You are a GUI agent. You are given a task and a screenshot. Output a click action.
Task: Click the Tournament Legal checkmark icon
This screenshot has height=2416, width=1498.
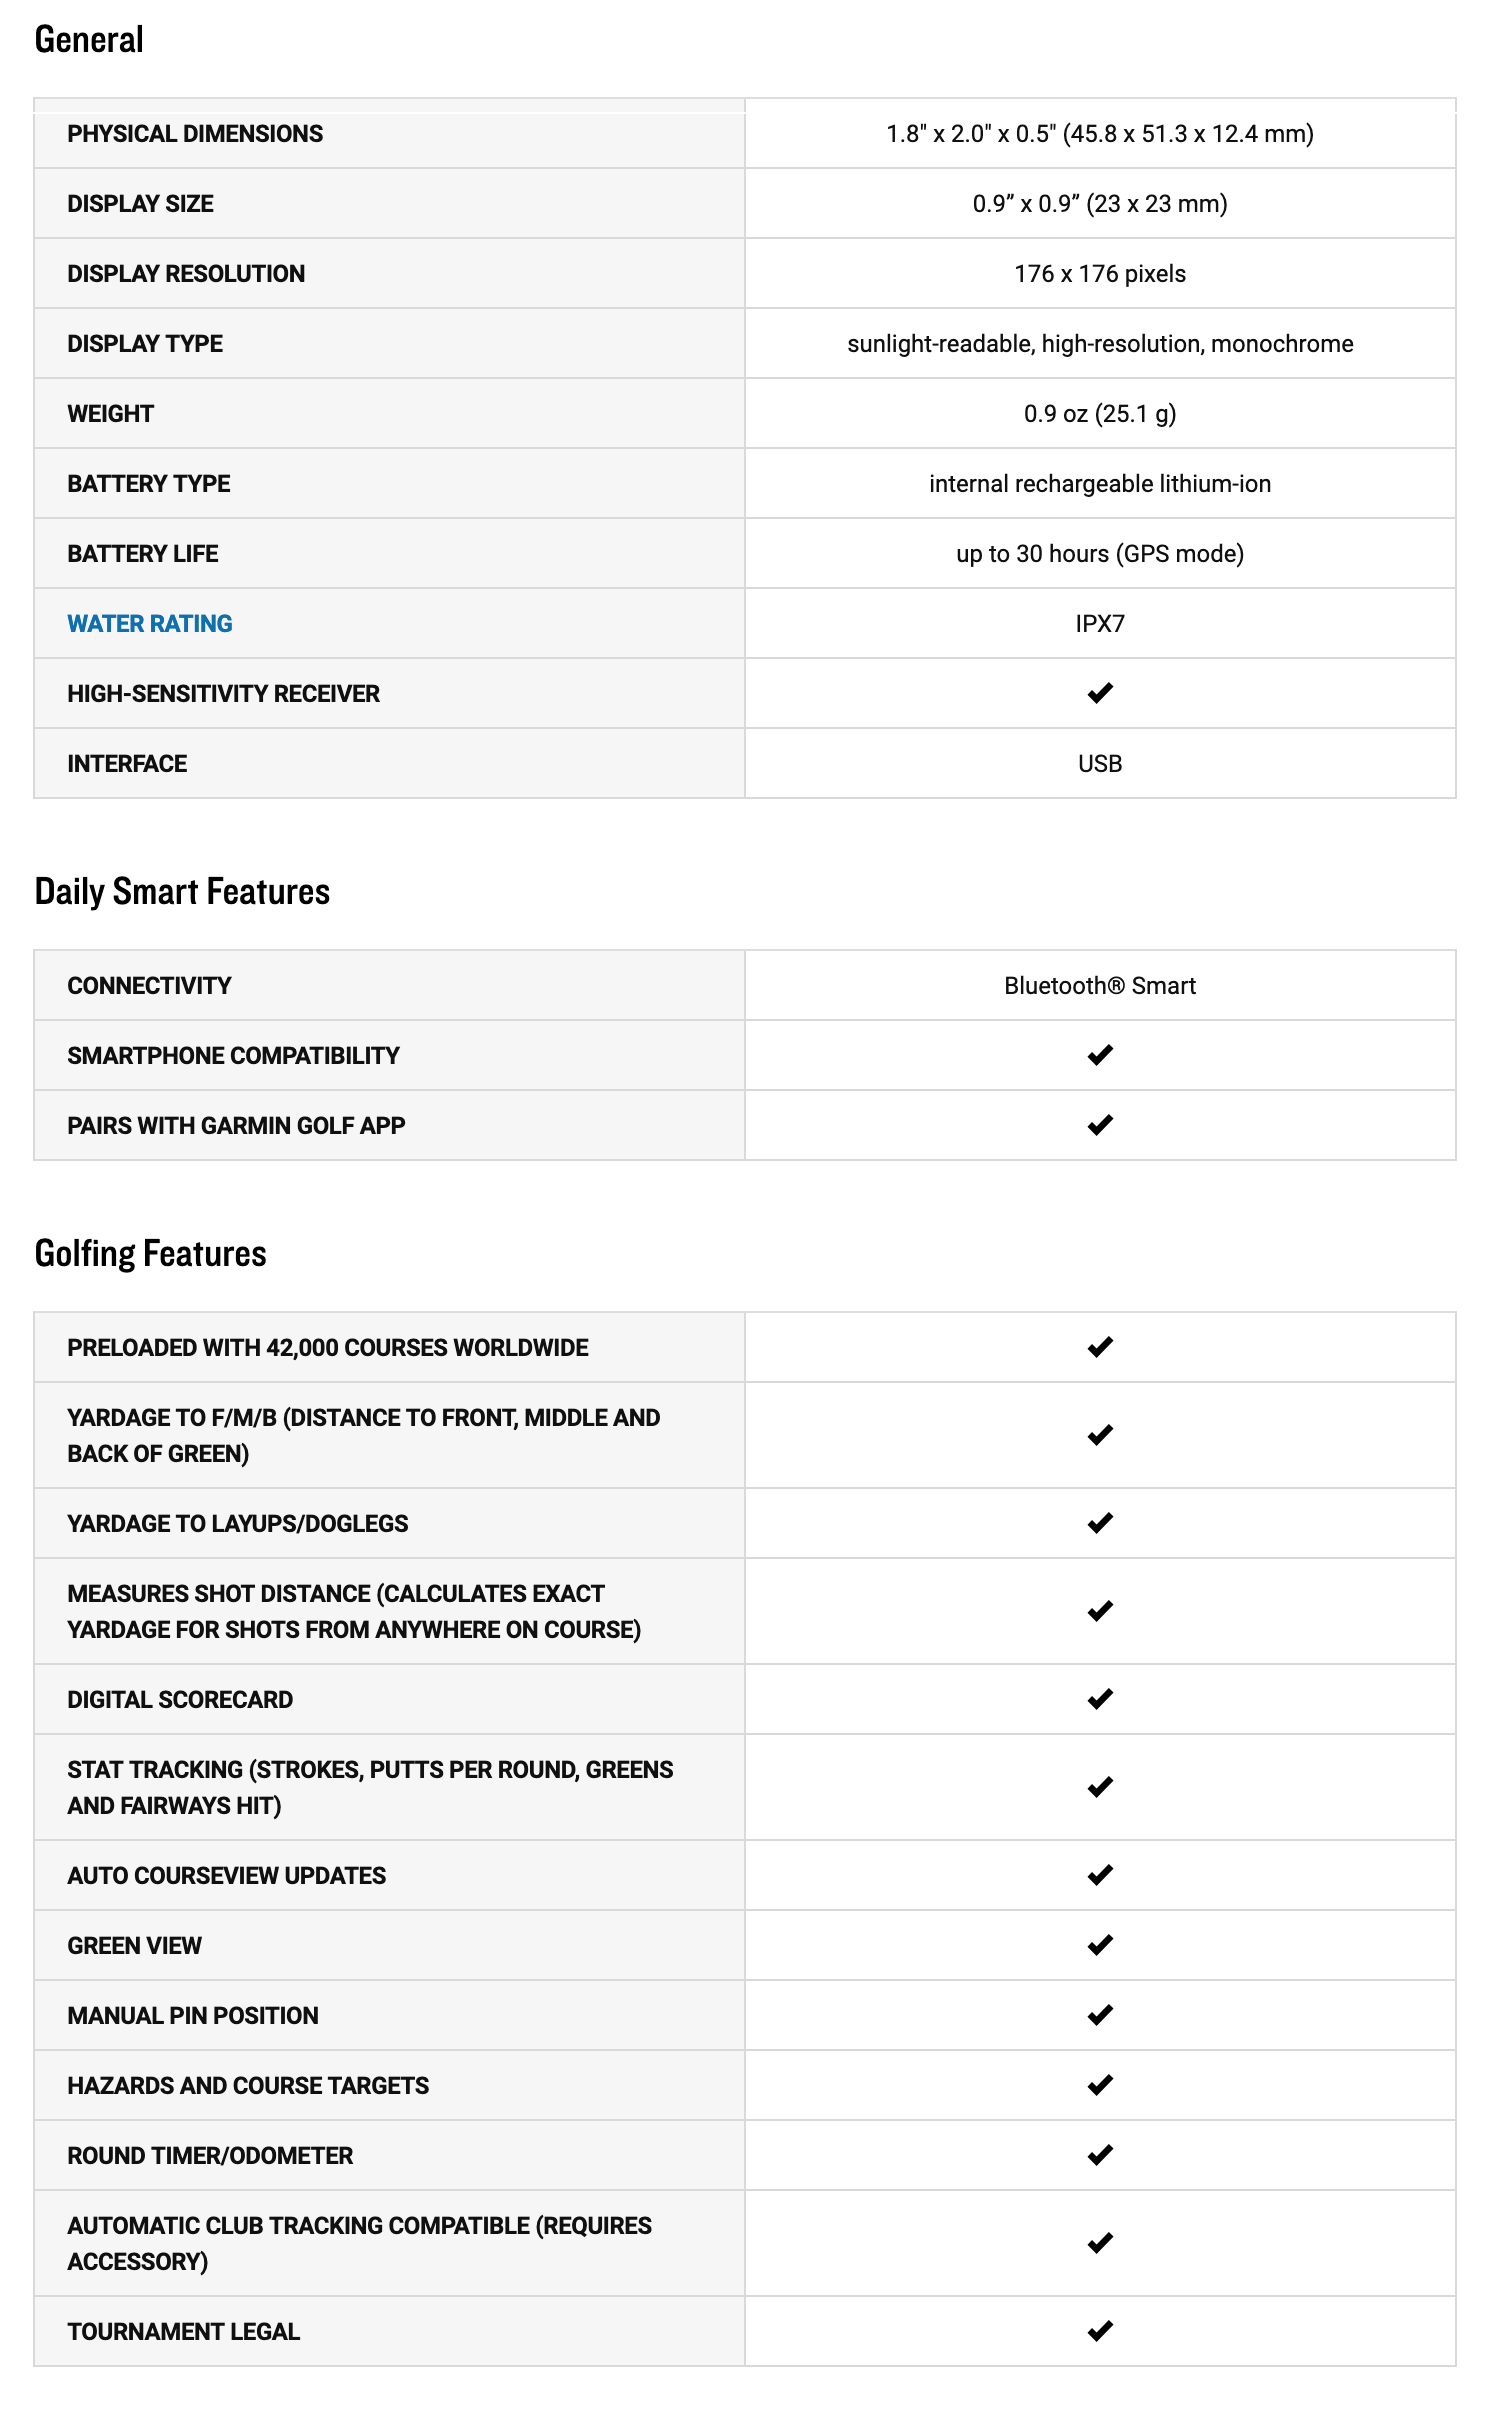click(1100, 2331)
